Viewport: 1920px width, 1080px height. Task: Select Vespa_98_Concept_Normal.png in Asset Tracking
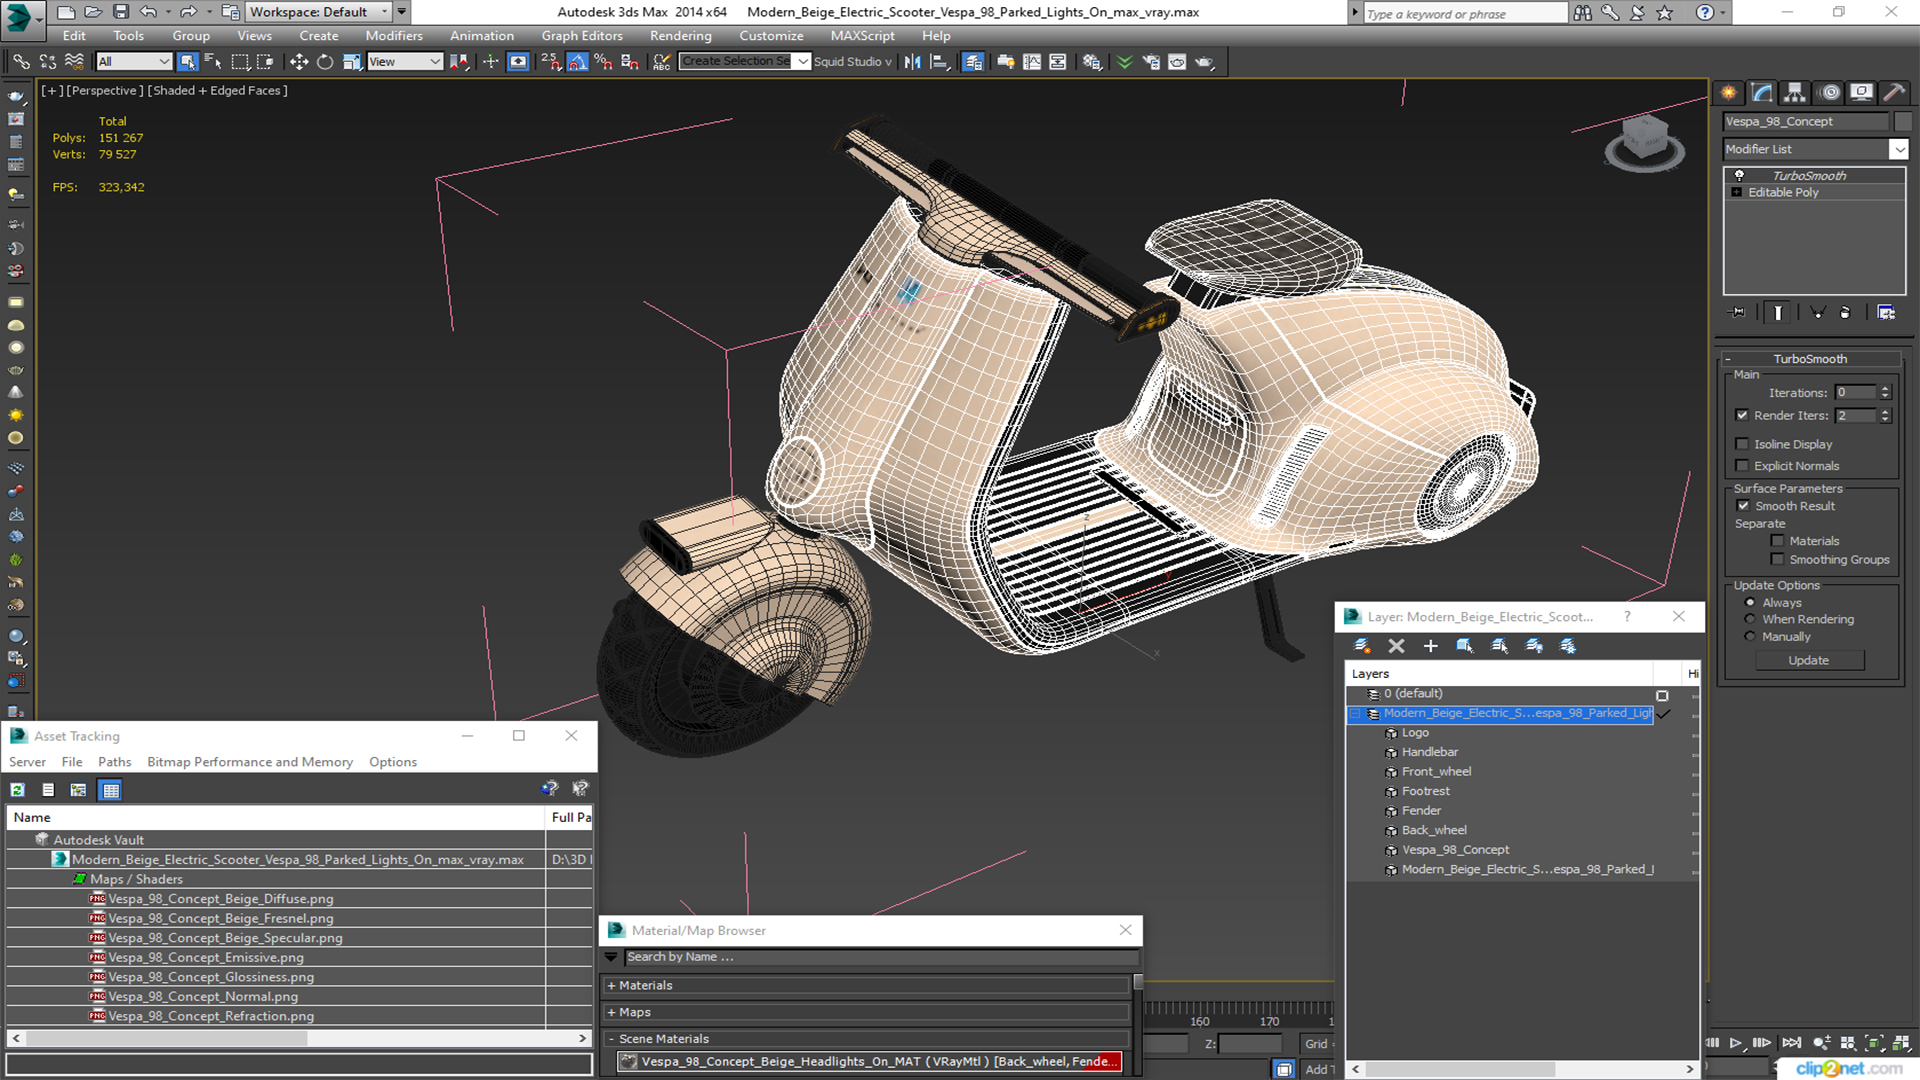[x=203, y=997]
